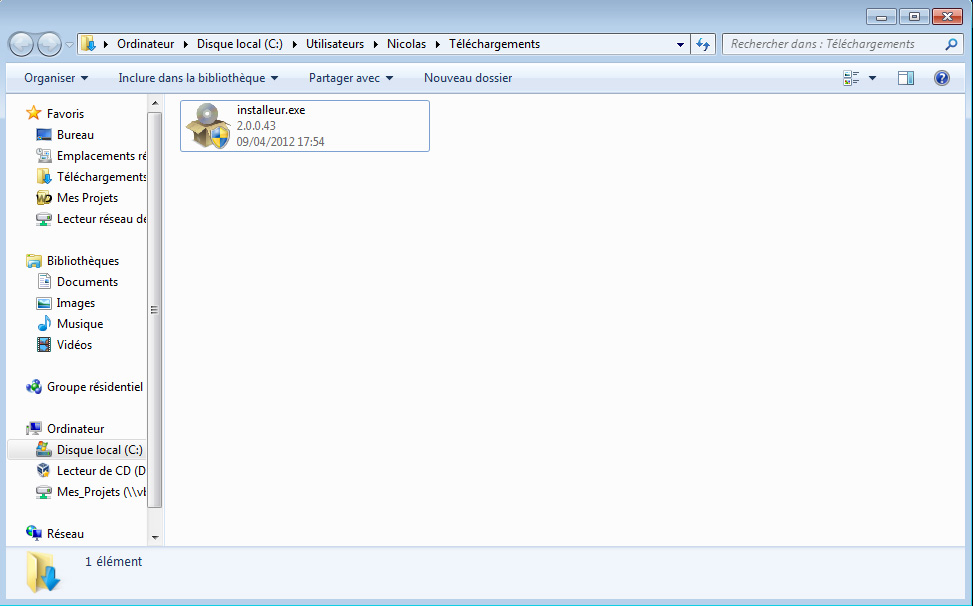The image size is (973, 606).
Task: Open Bureau in Favoris
Action: coord(75,135)
